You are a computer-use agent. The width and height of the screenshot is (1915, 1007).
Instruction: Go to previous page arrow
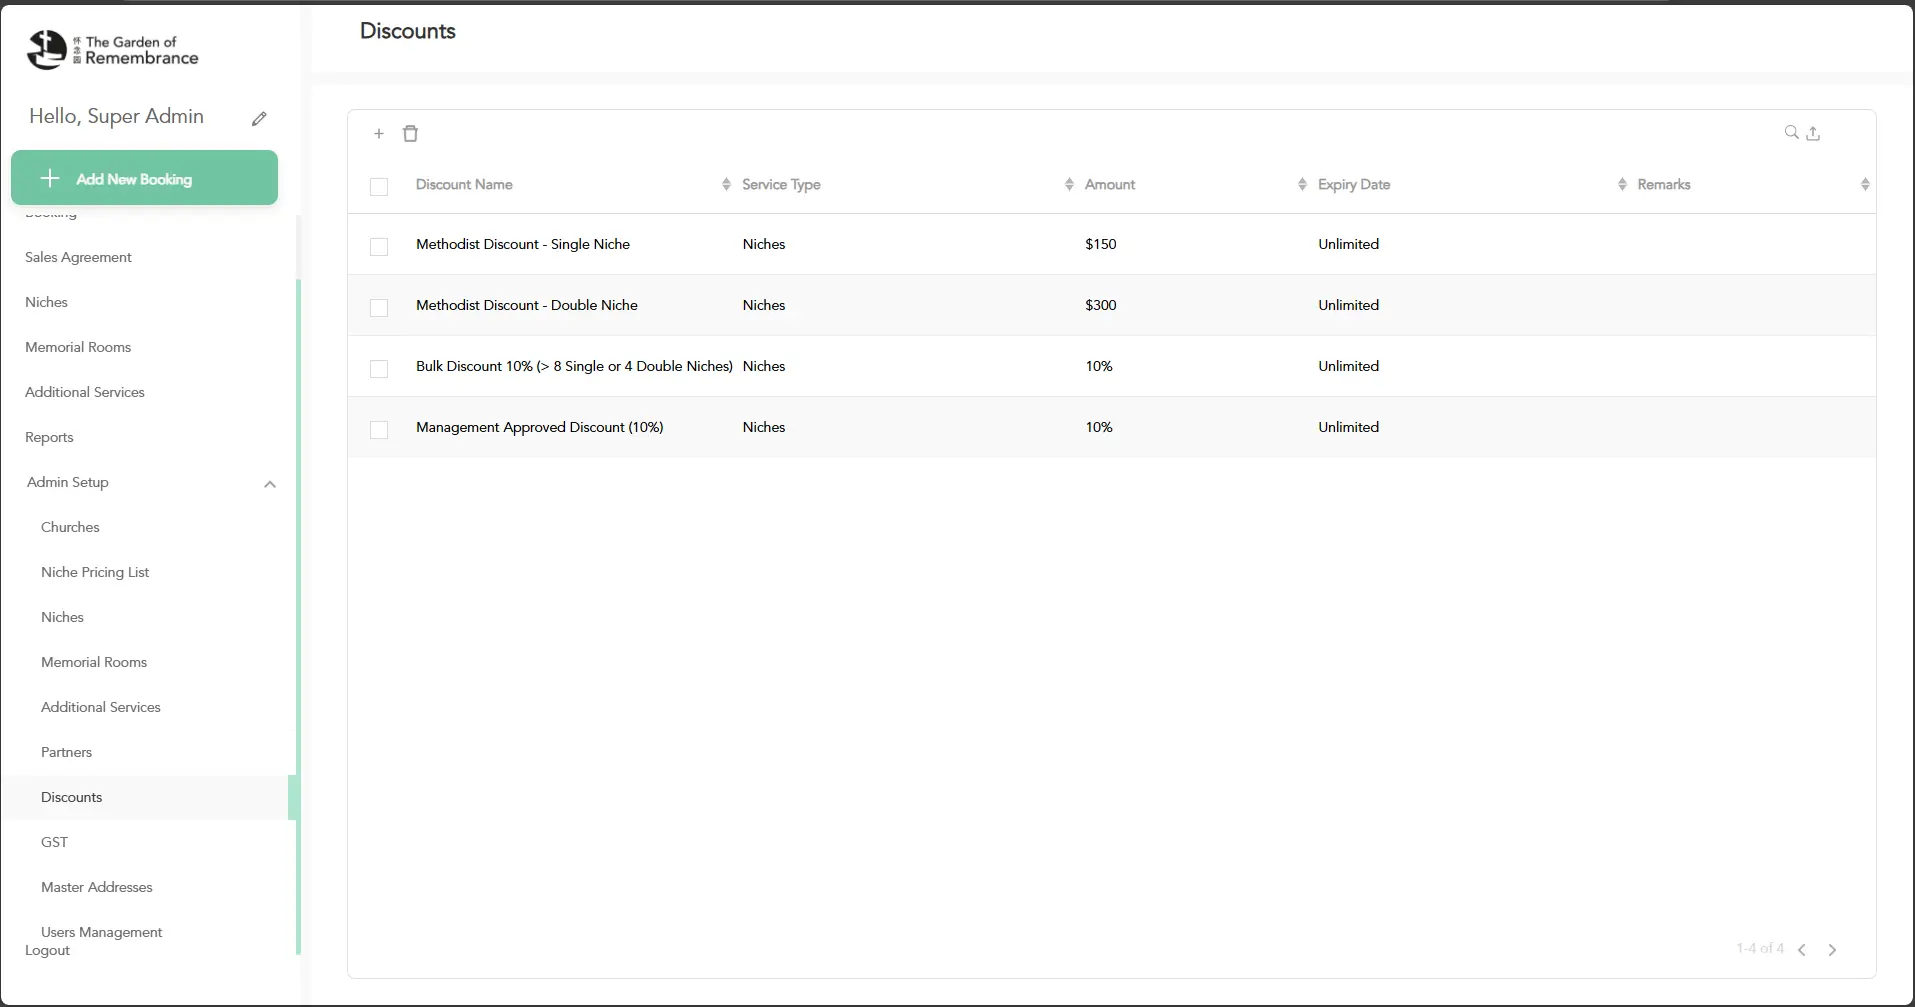(1801, 950)
